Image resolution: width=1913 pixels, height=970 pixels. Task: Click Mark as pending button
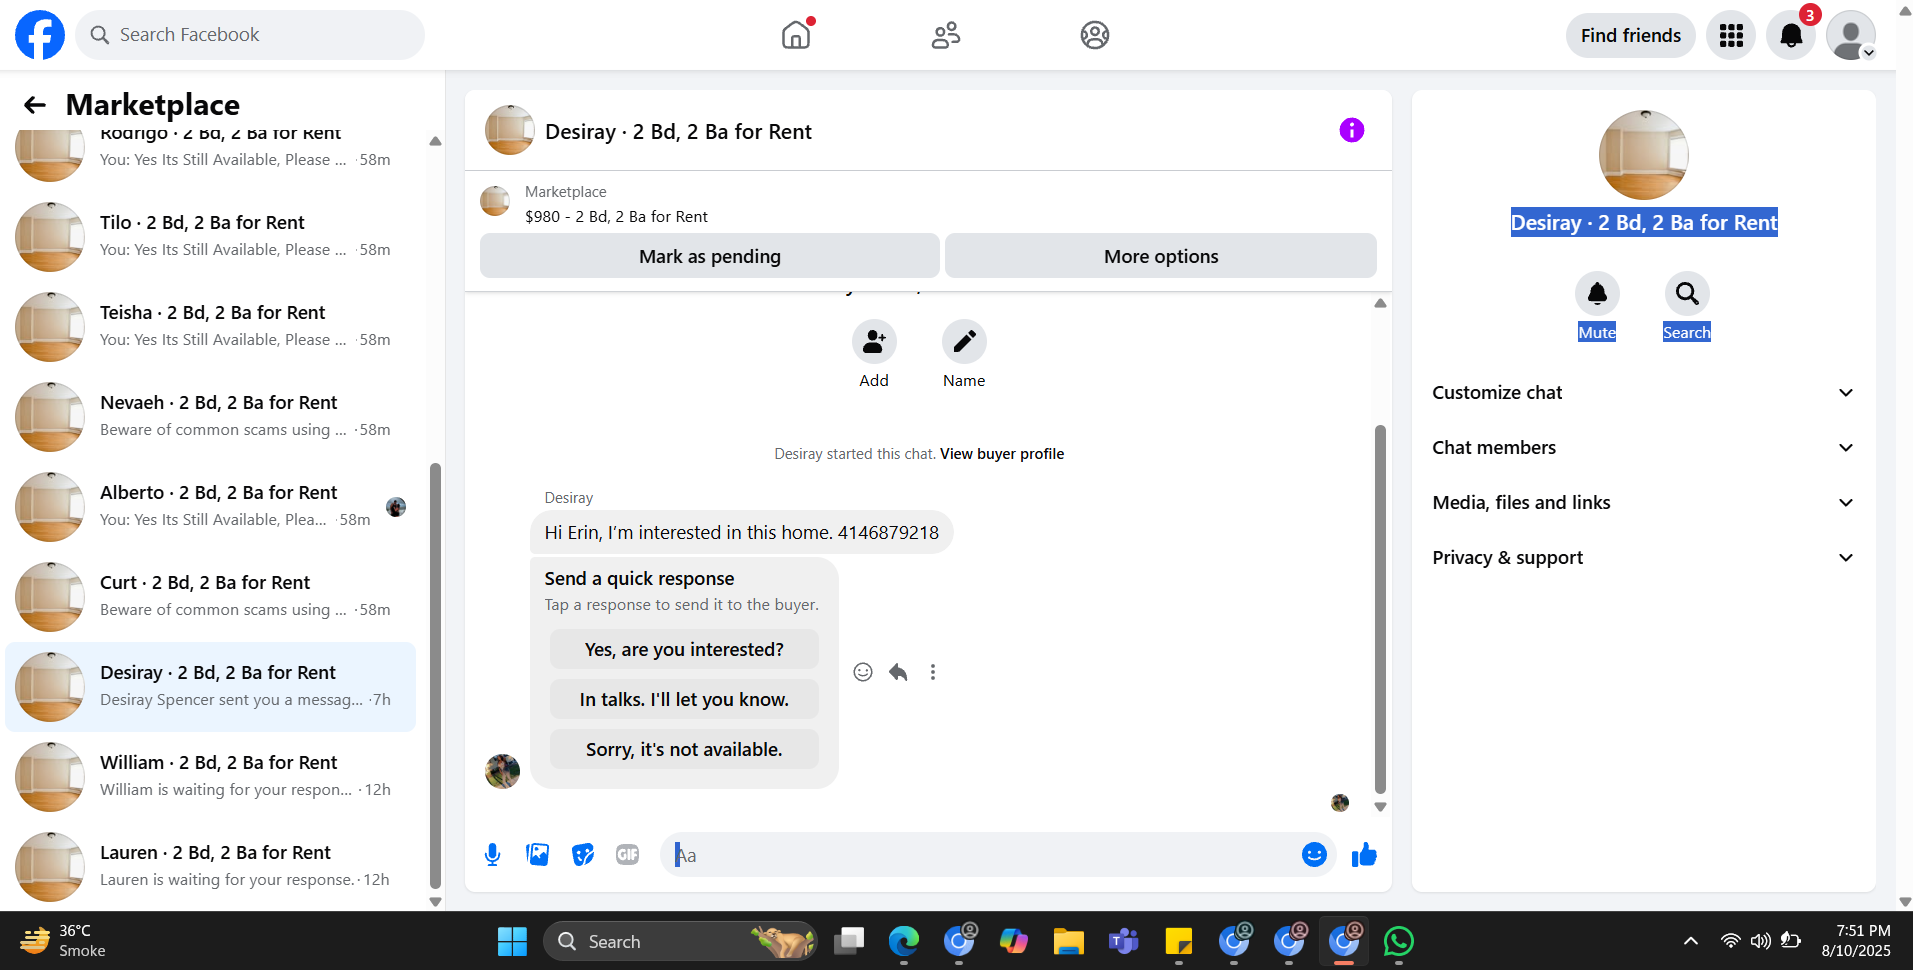(710, 256)
